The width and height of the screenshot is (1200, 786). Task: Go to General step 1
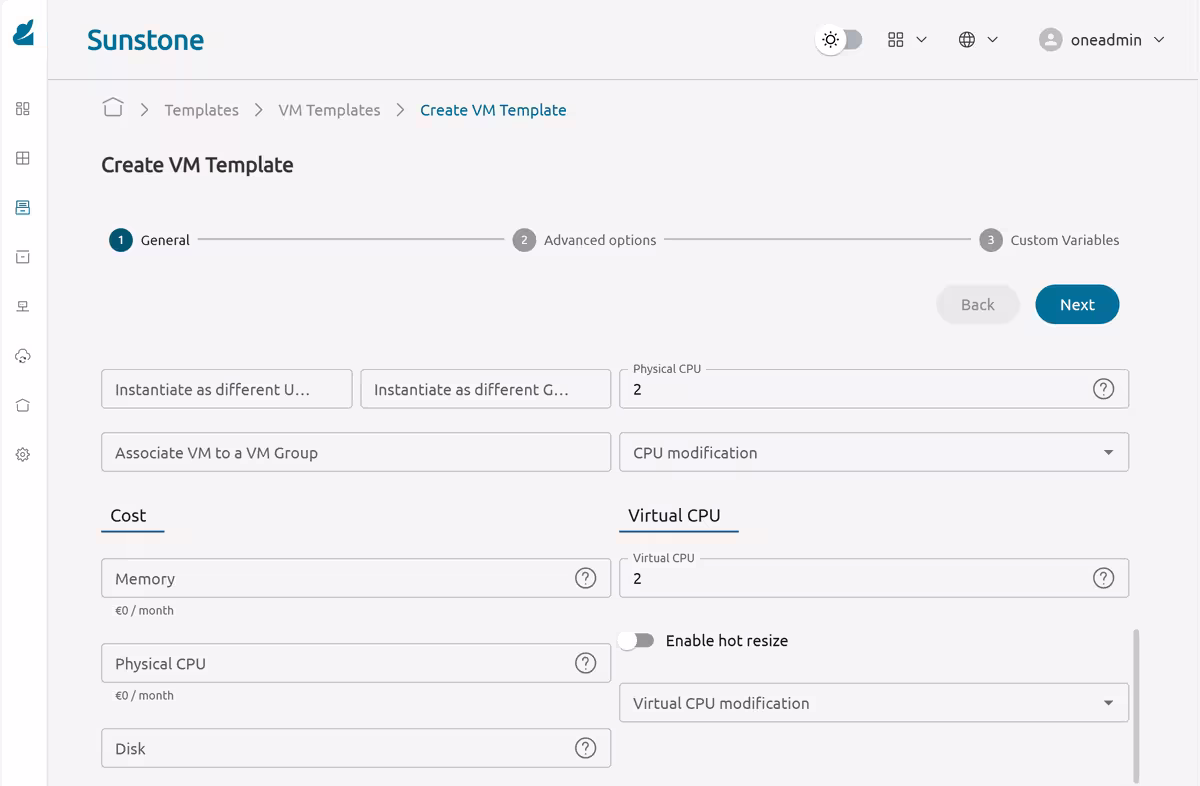(150, 240)
